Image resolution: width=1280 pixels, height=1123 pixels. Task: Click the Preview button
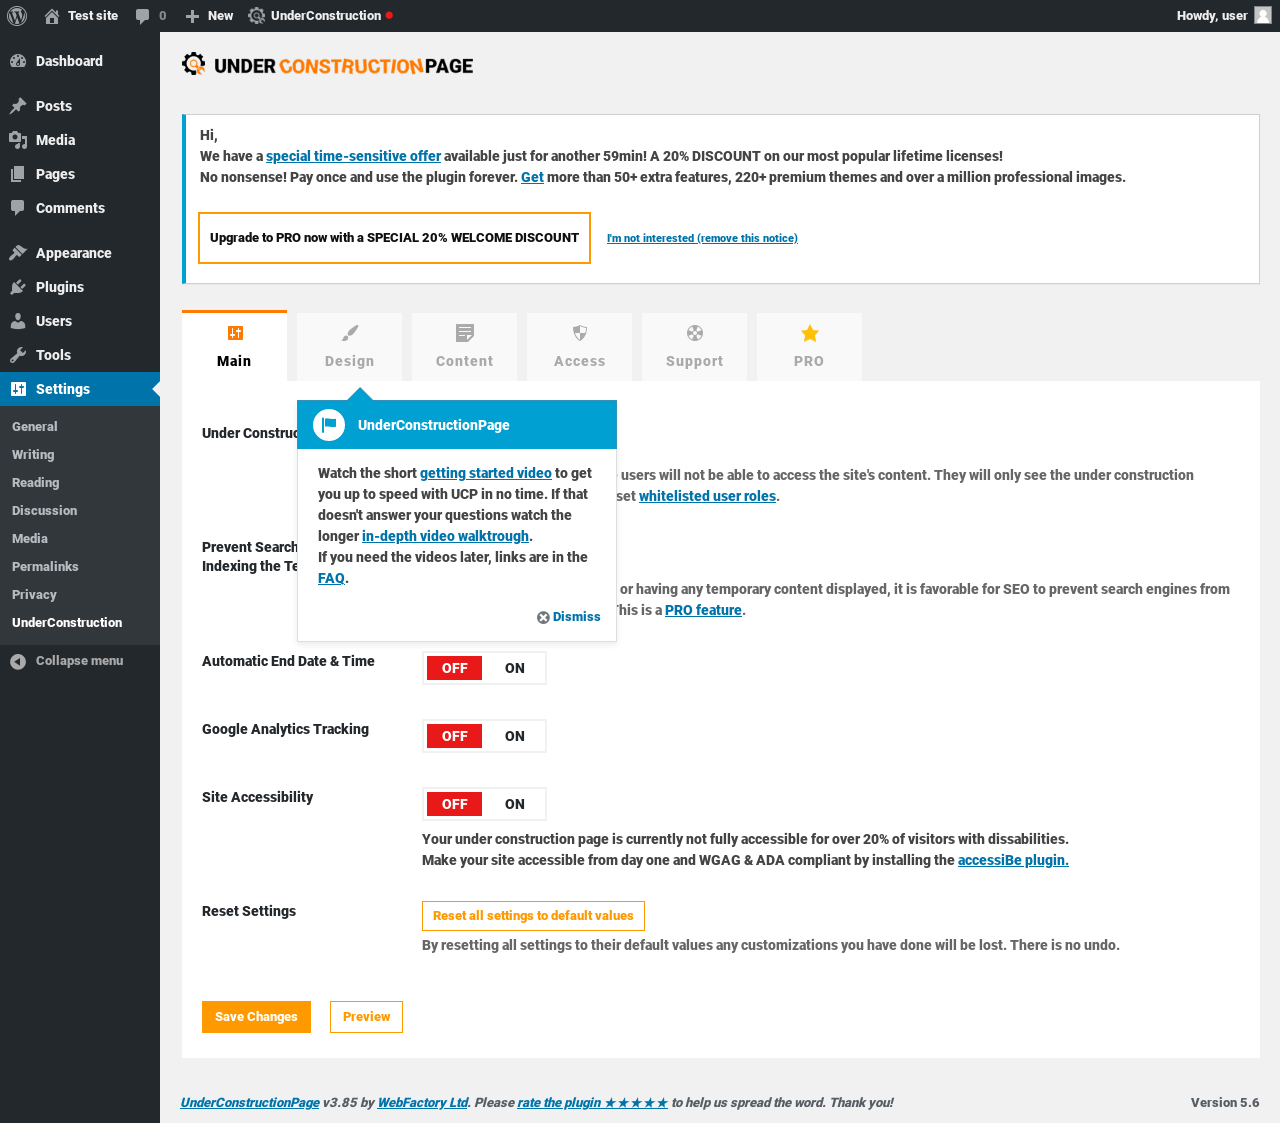point(366,1017)
